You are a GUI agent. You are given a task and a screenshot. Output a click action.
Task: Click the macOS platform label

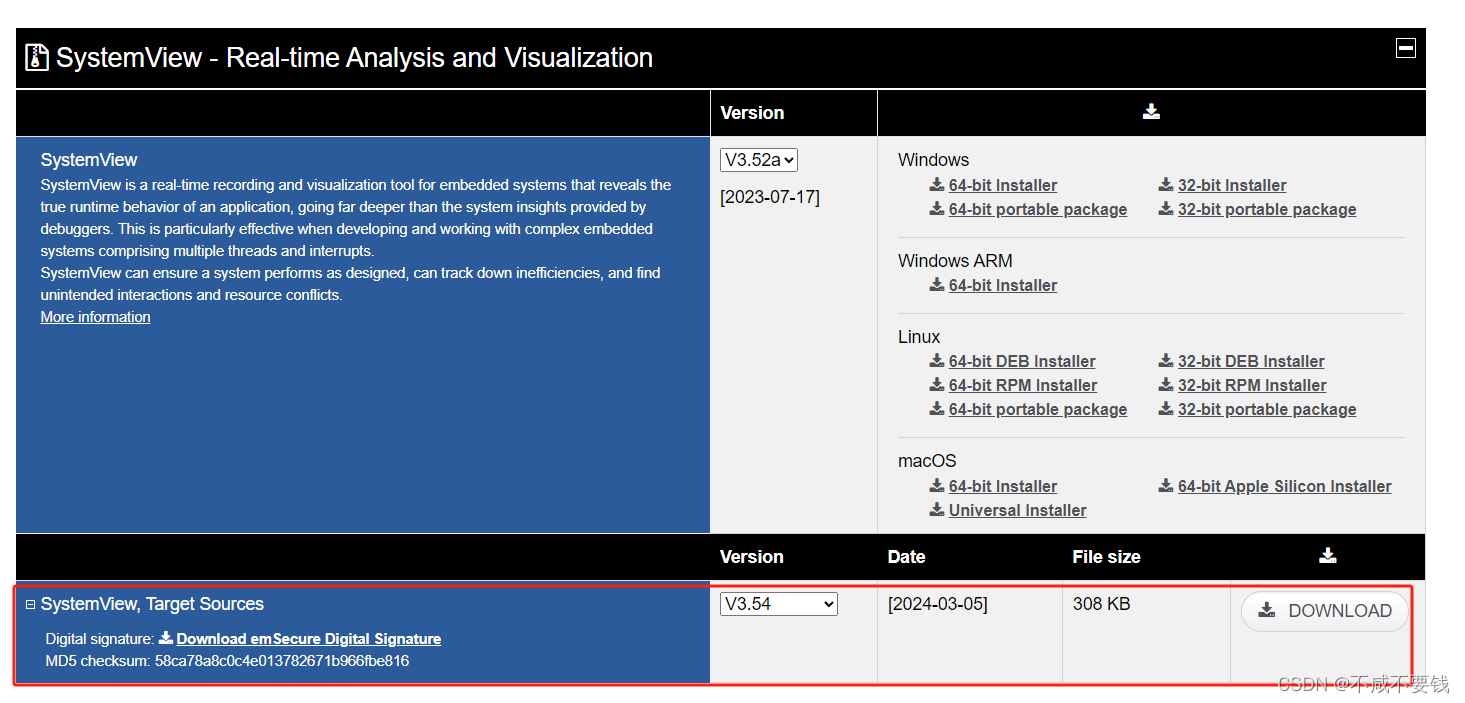[x=927, y=461]
